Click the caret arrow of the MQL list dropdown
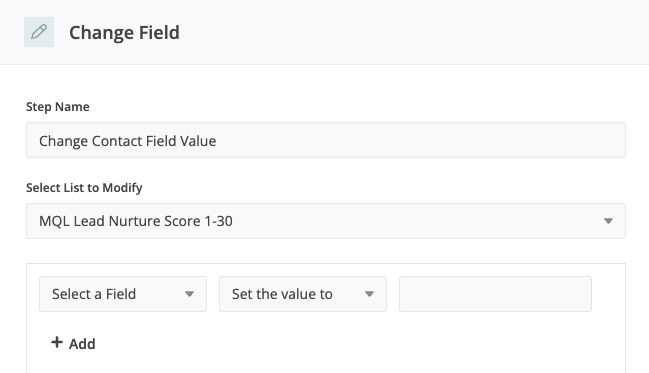The height and width of the screenshot is (373, 649). point(608,221)
